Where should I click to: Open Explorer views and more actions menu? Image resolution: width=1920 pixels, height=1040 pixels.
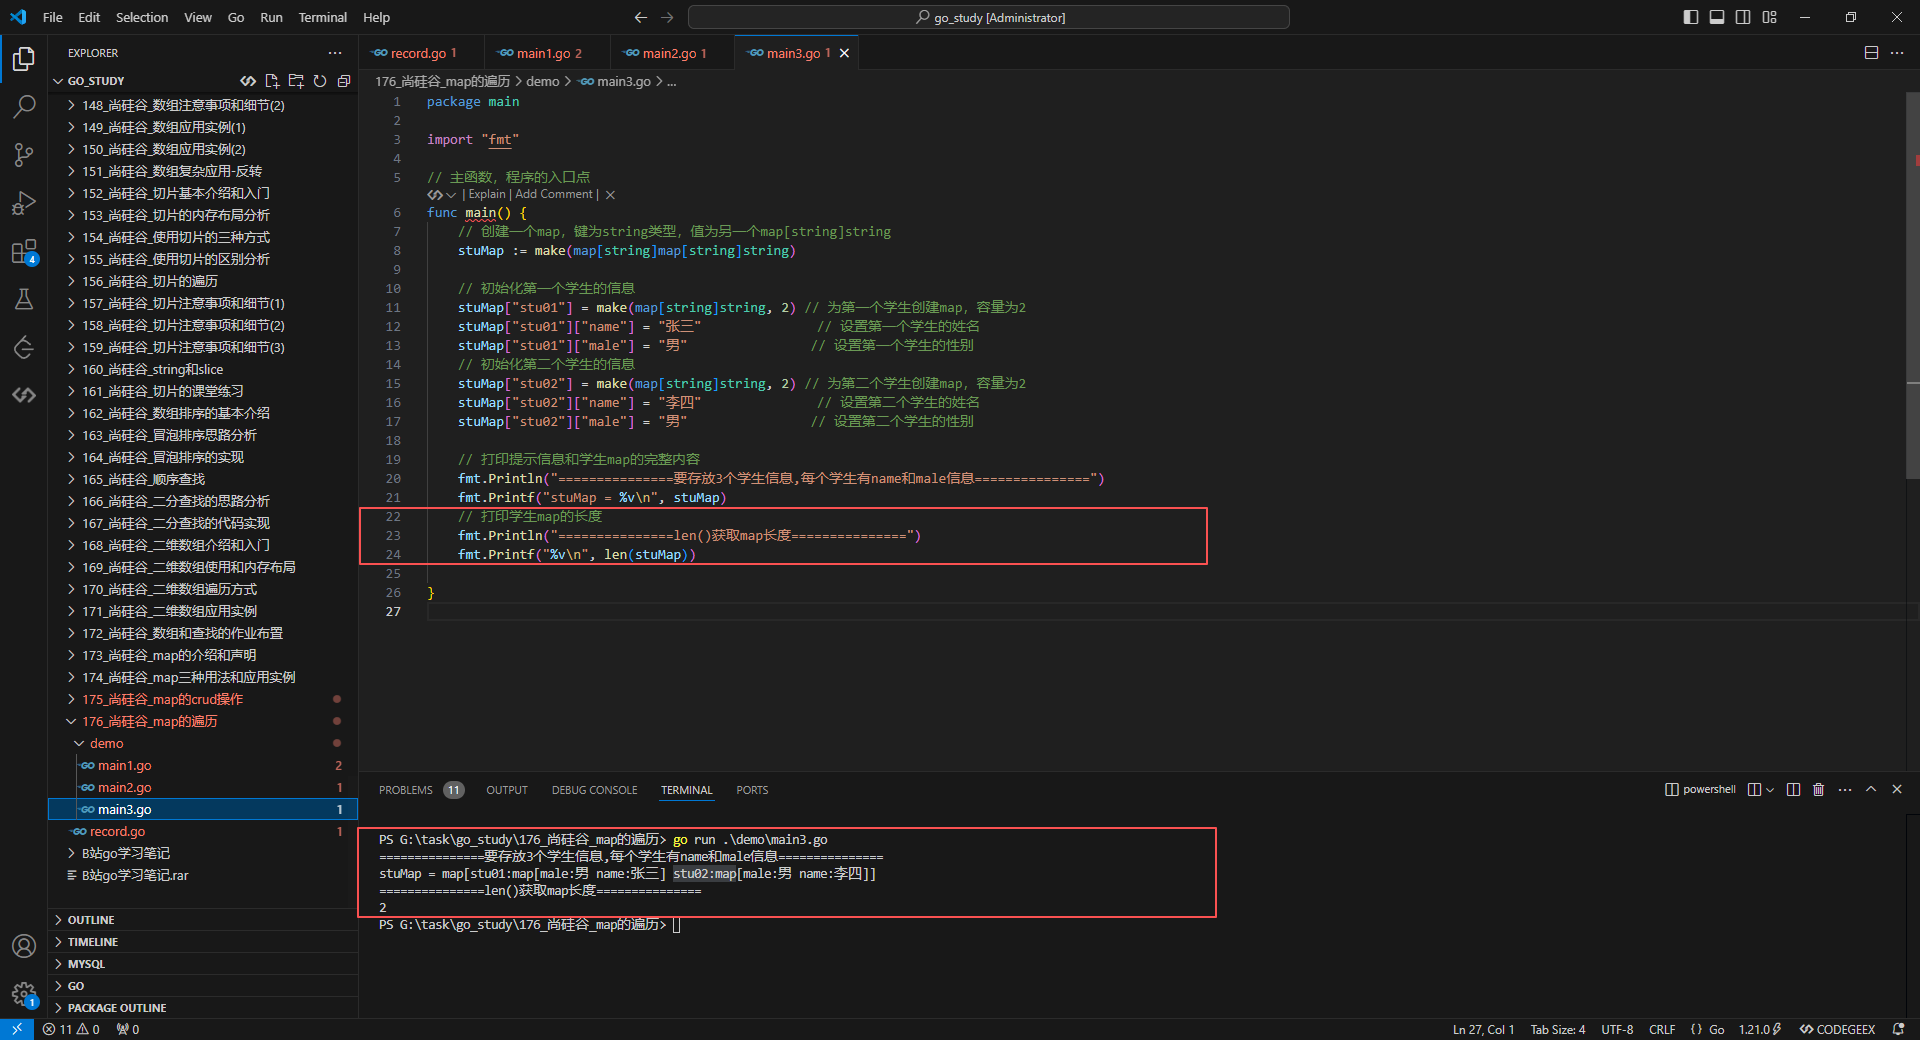(335, 53)
